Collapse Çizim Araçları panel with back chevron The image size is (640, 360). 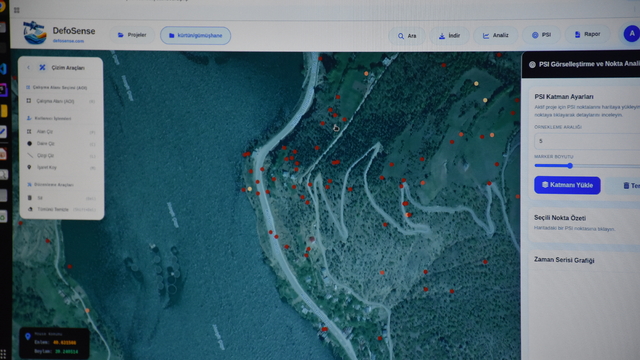28,67
